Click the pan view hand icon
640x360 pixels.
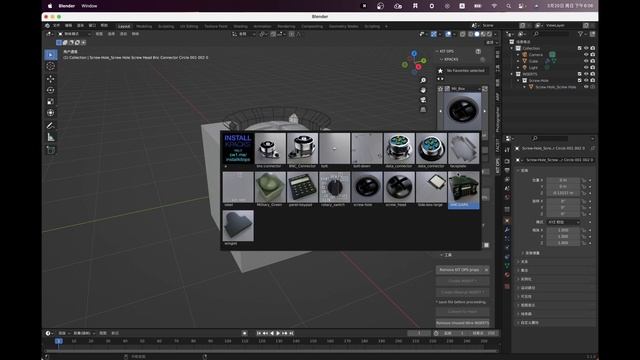tap(423, 90)
